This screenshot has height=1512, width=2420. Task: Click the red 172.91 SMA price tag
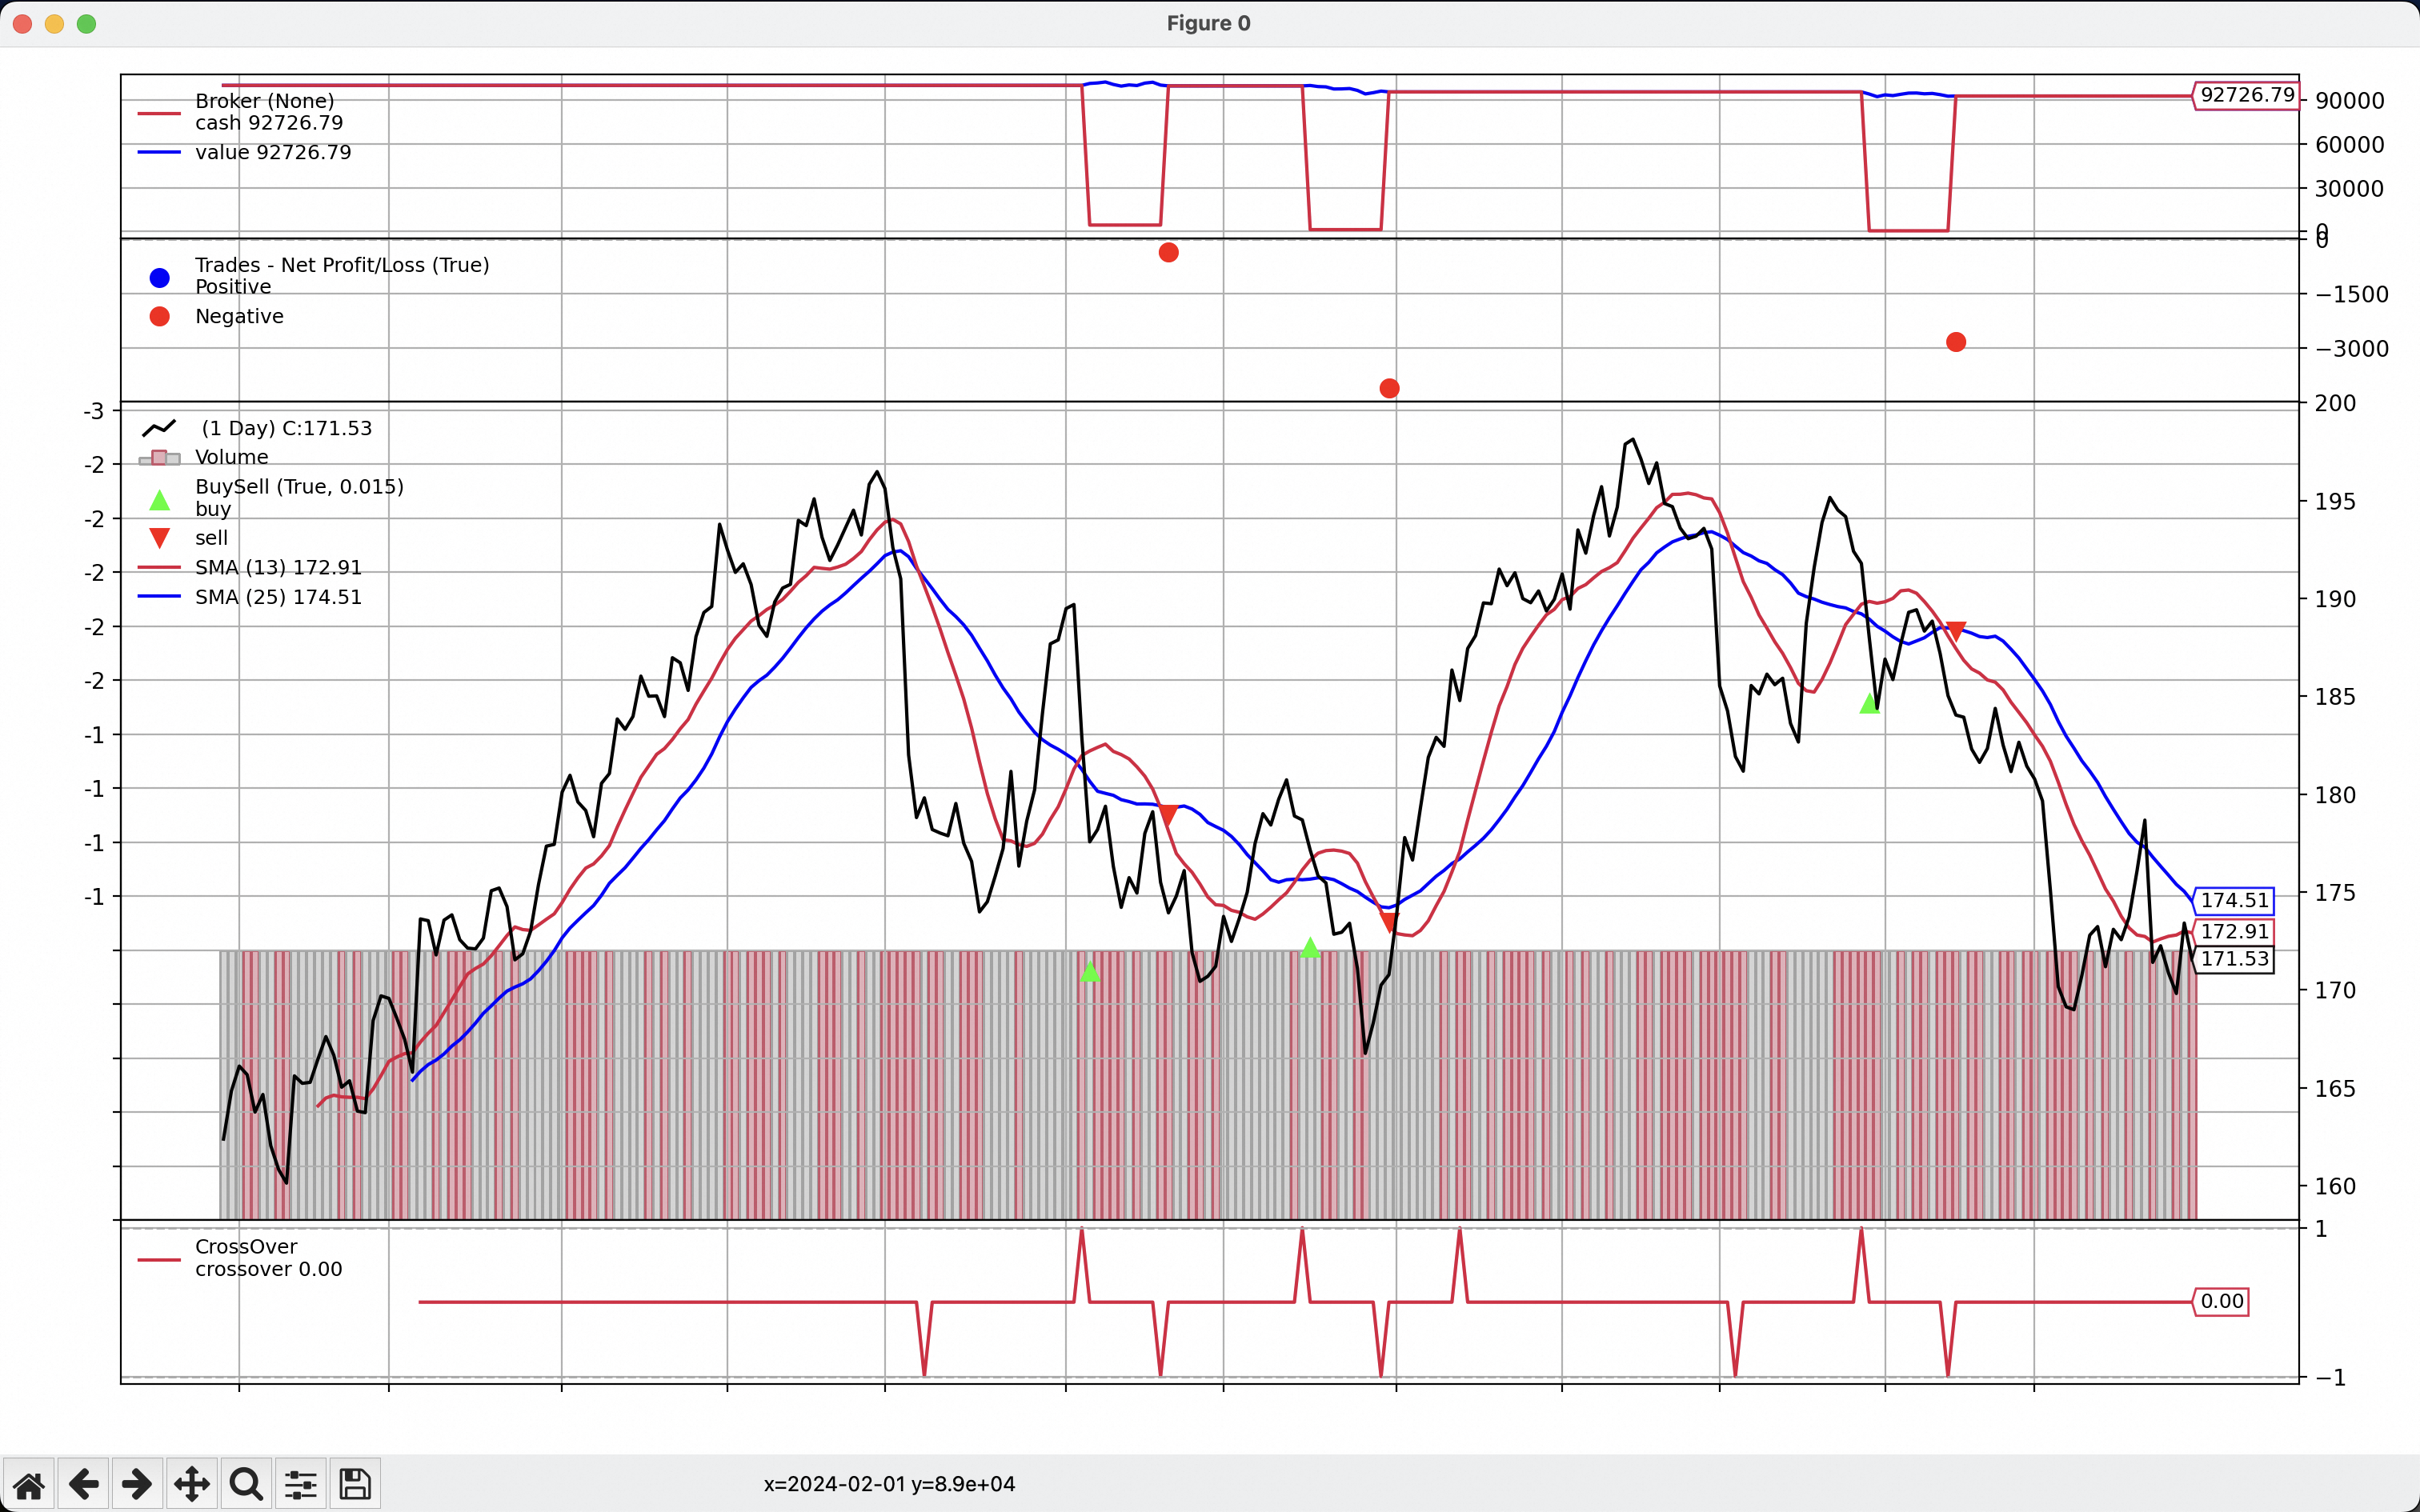coord(2234,931)
